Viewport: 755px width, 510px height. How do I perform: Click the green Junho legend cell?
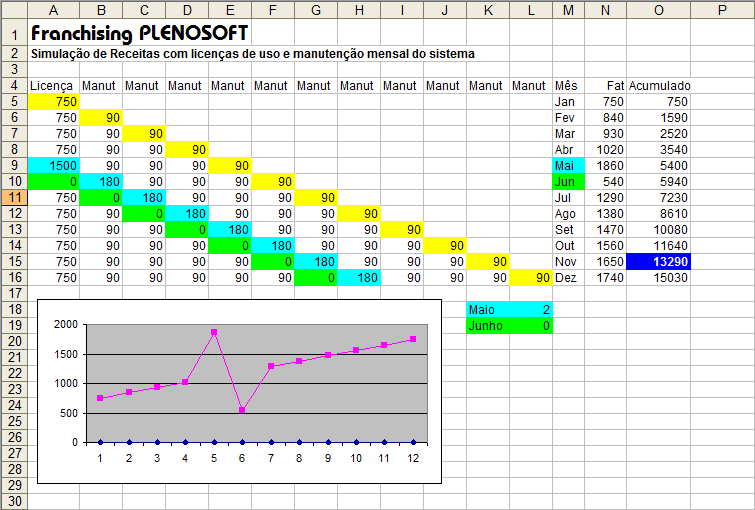[x=487, y=326]
